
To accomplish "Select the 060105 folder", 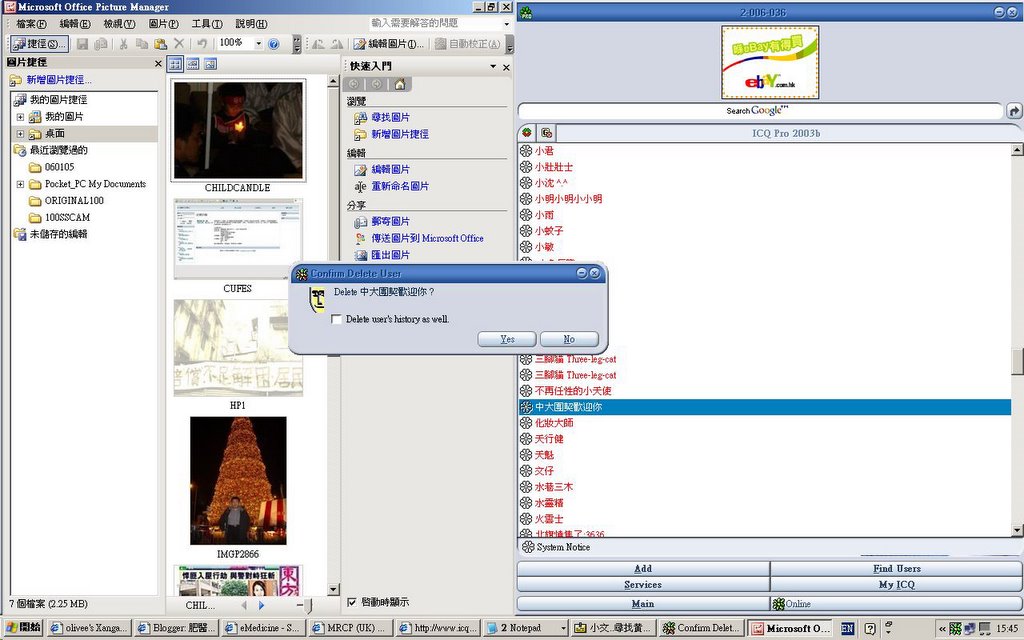I will point(59,167).
